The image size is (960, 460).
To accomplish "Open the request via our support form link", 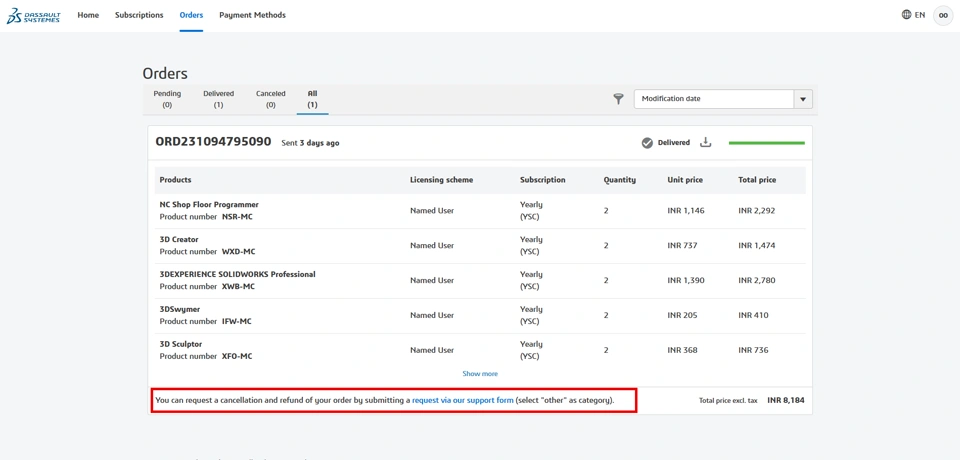I will pos(463,400).
